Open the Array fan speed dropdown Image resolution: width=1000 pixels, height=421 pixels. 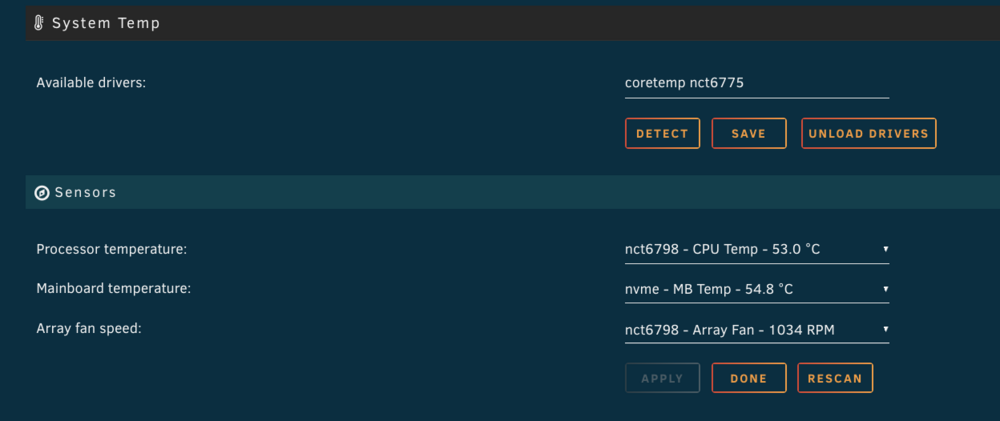(757, 330)
